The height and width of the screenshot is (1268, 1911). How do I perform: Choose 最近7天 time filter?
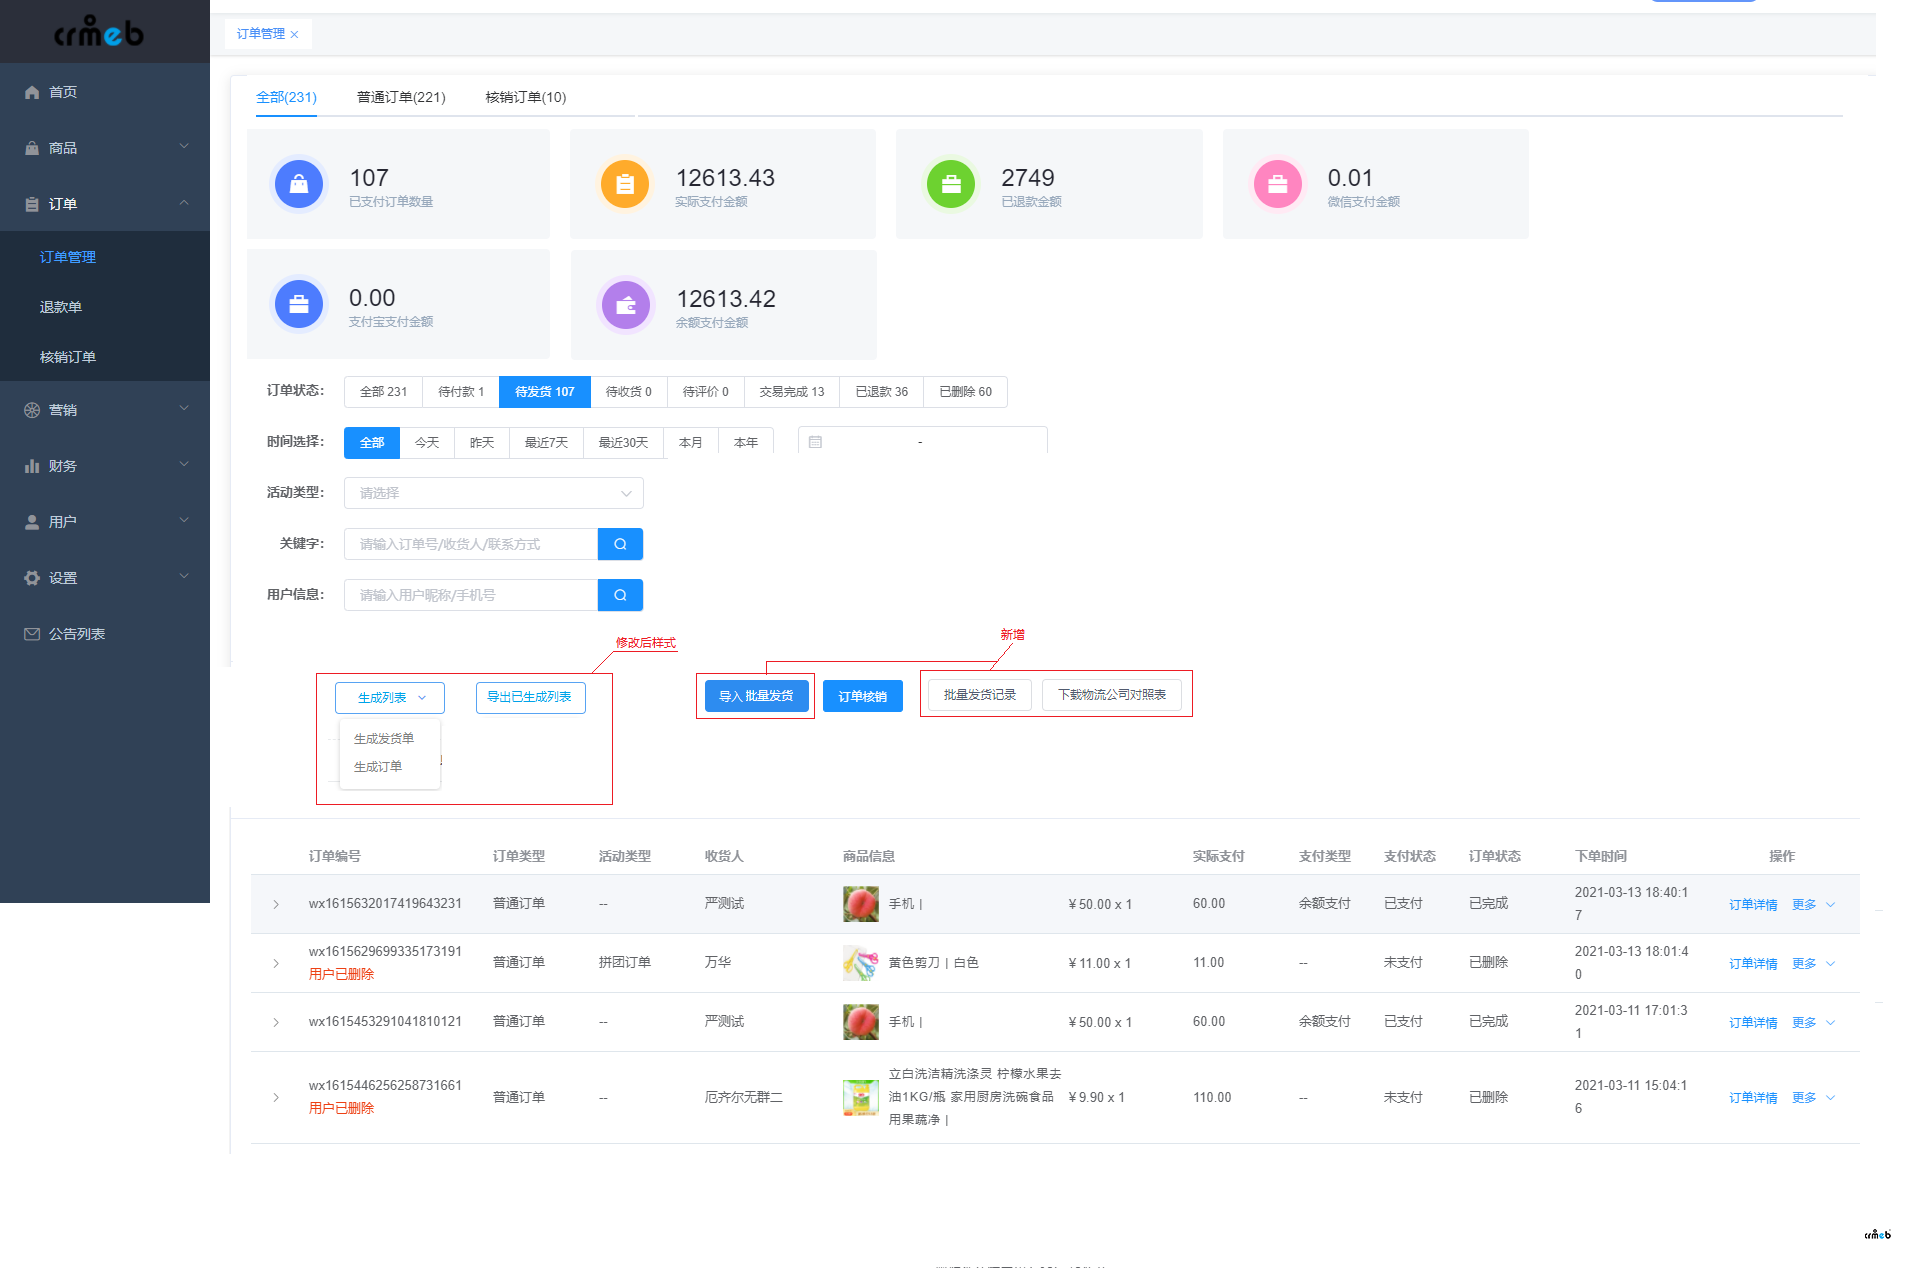[x=546, y=442]
